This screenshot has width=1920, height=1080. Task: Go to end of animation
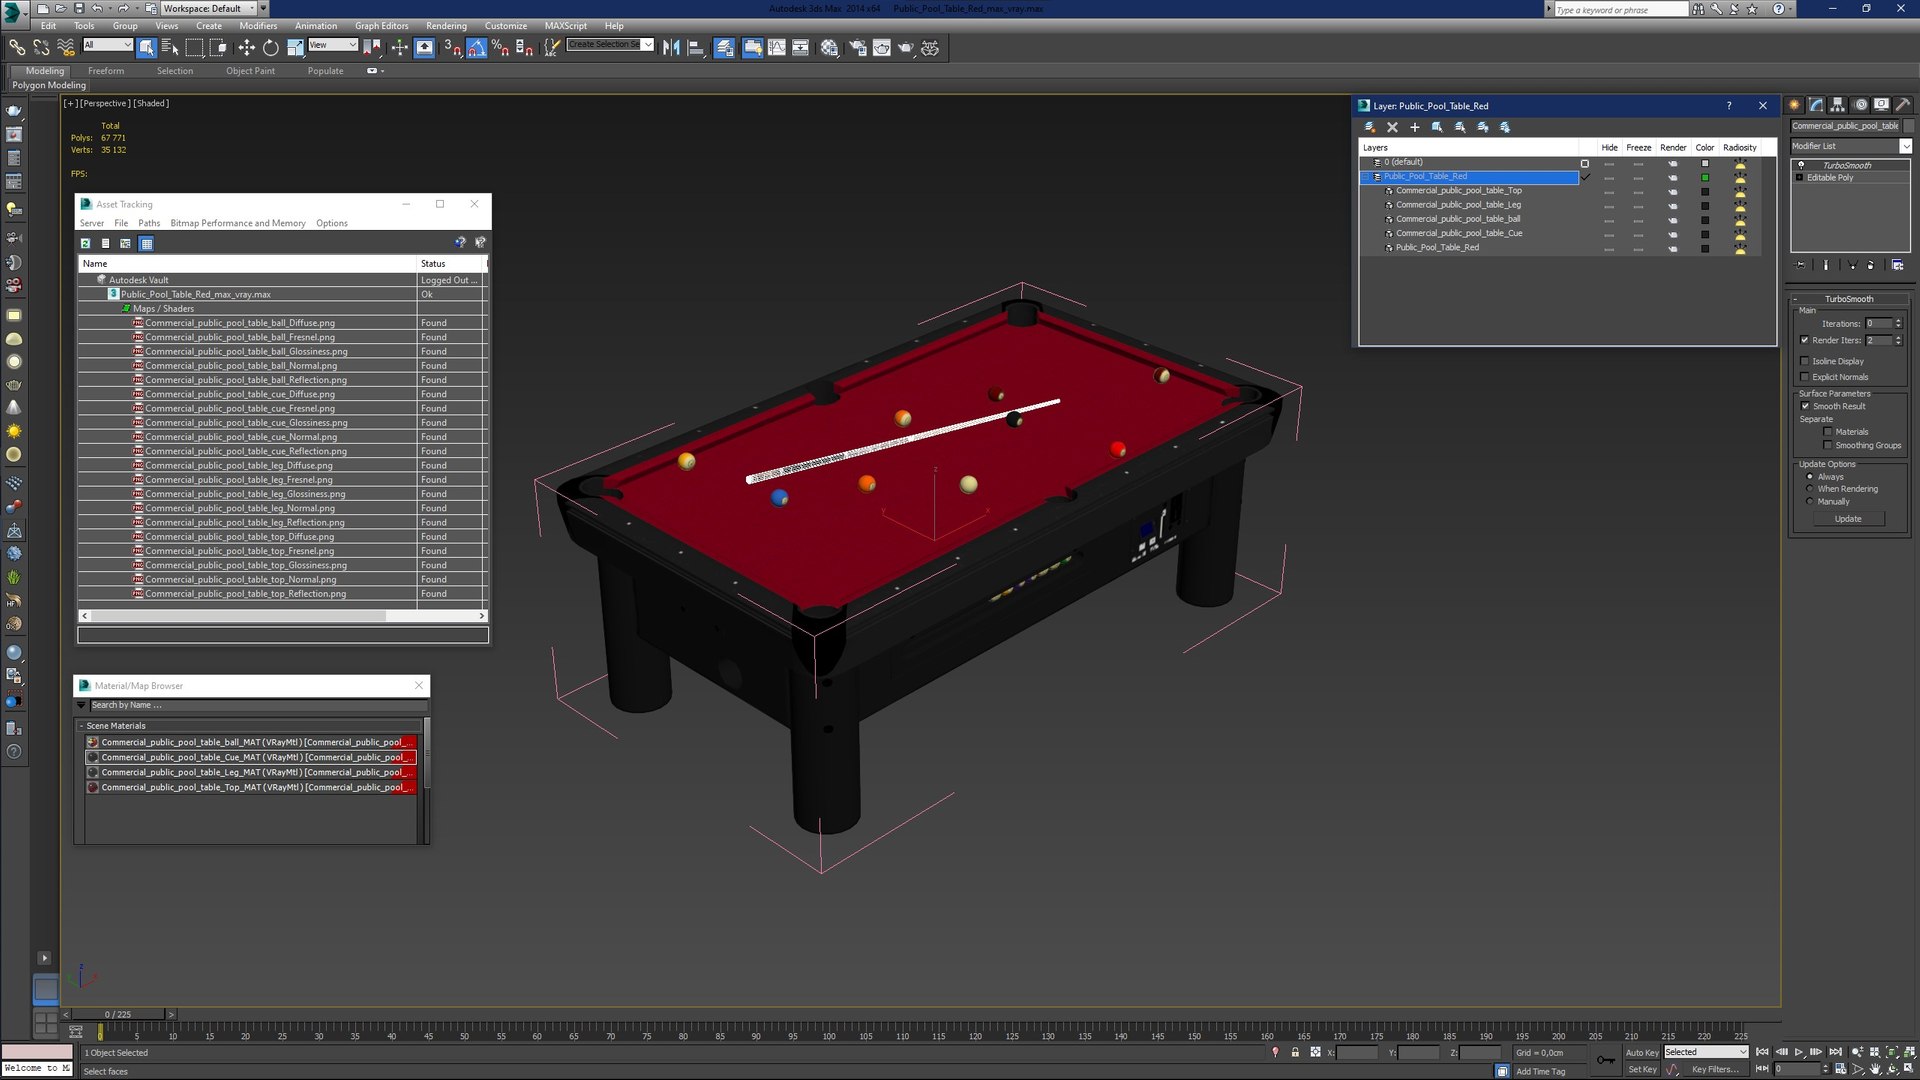pos(1835,1052)
